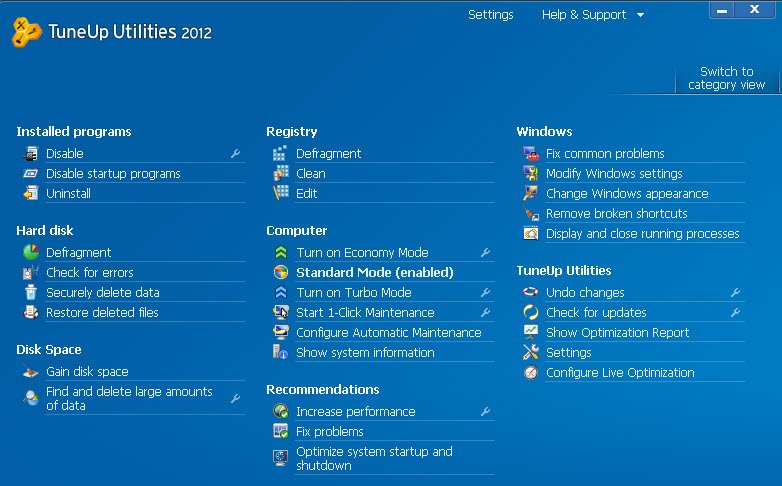Screen dimensions: 782x486
Task: Click the Gain disk space broom icon
Action: click(30, 372)
